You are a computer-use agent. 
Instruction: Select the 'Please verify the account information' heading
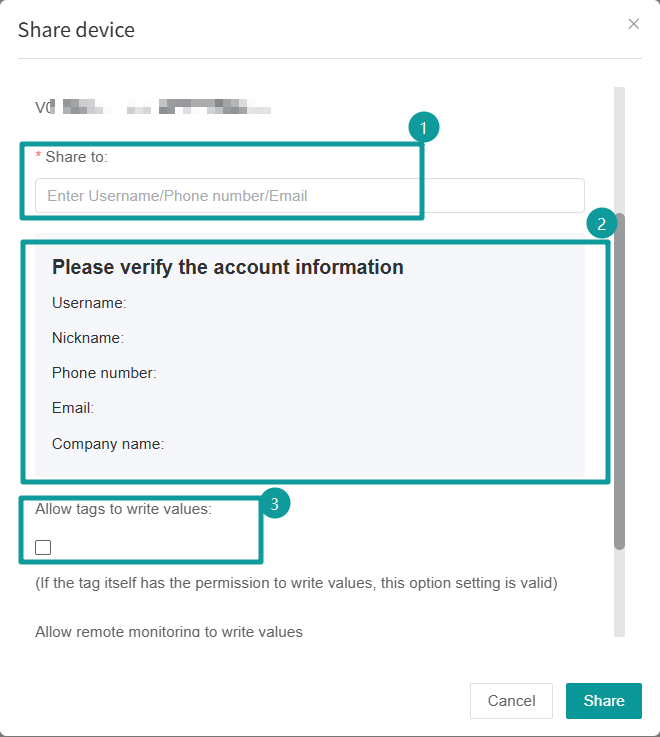[x=228, y=267]
